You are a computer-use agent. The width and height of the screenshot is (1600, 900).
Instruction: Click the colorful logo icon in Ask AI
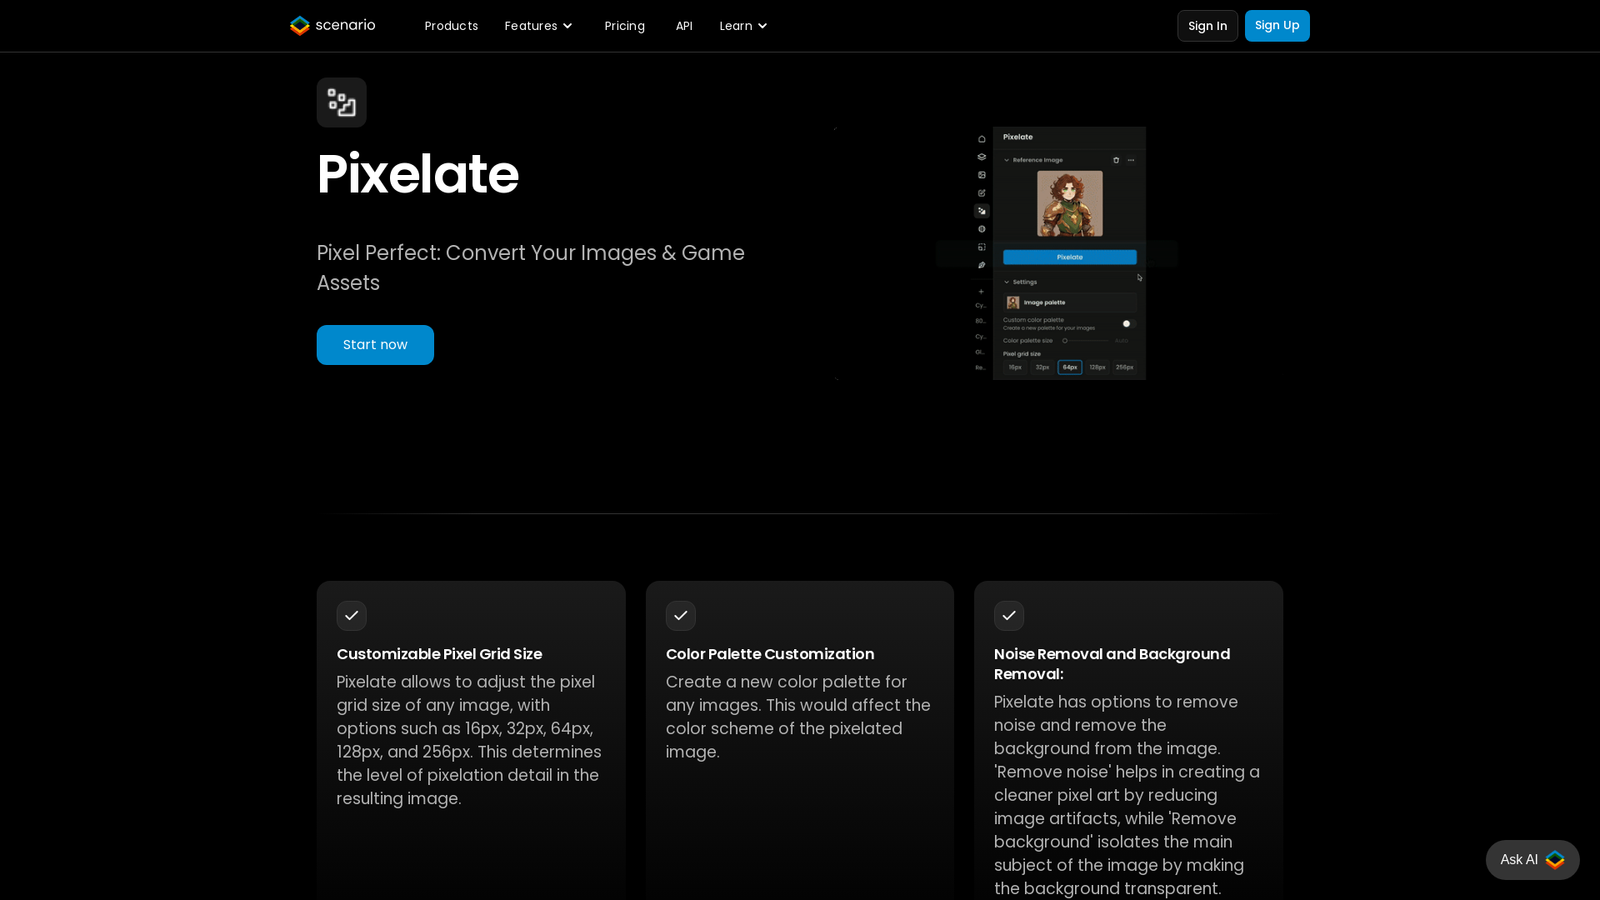(1555, 860)
